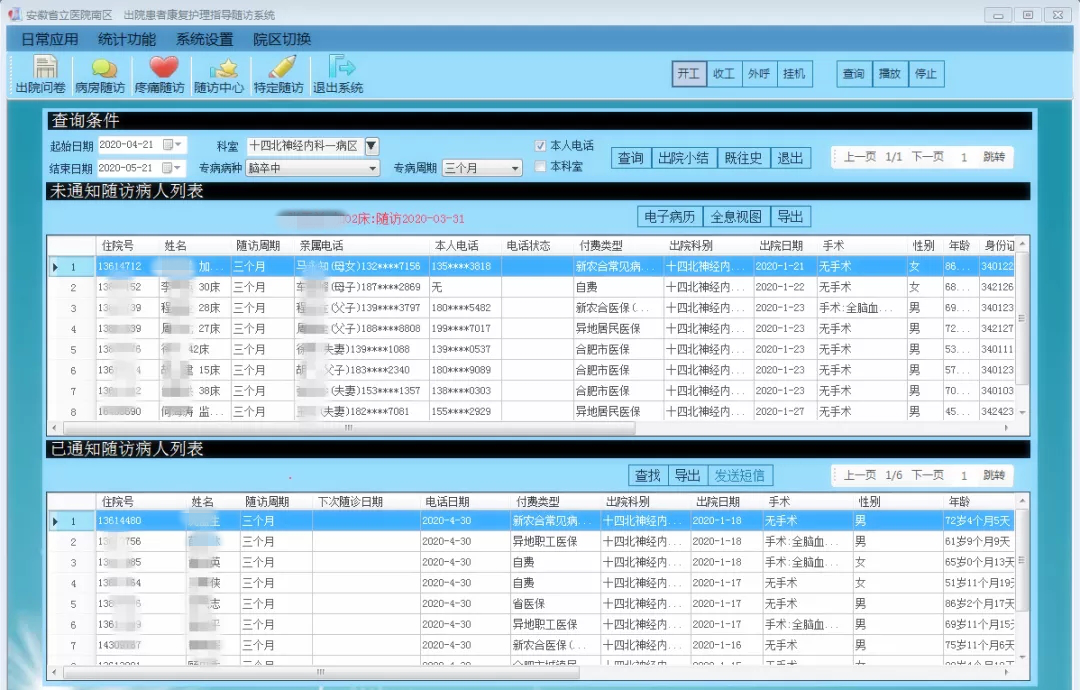
Task: Select lower row with age 61岁9个月9天
Action: 532,542
